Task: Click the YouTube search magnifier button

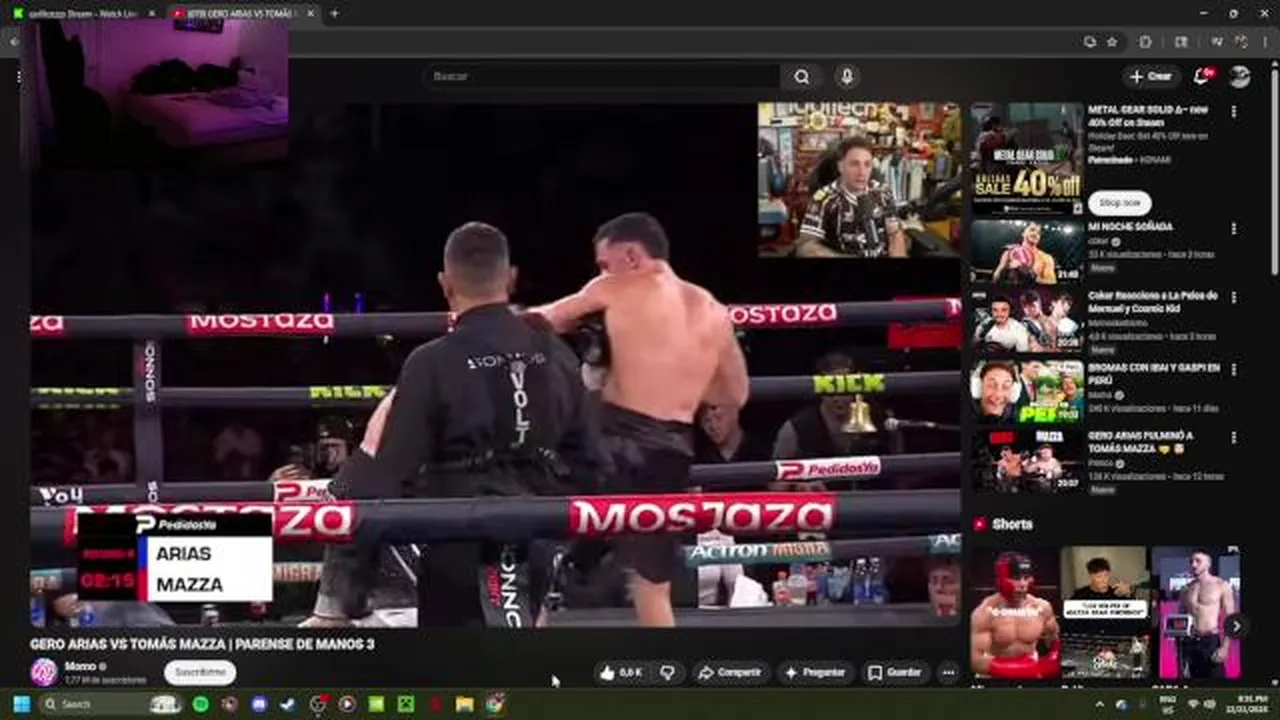Action: [x=802, y=77]
